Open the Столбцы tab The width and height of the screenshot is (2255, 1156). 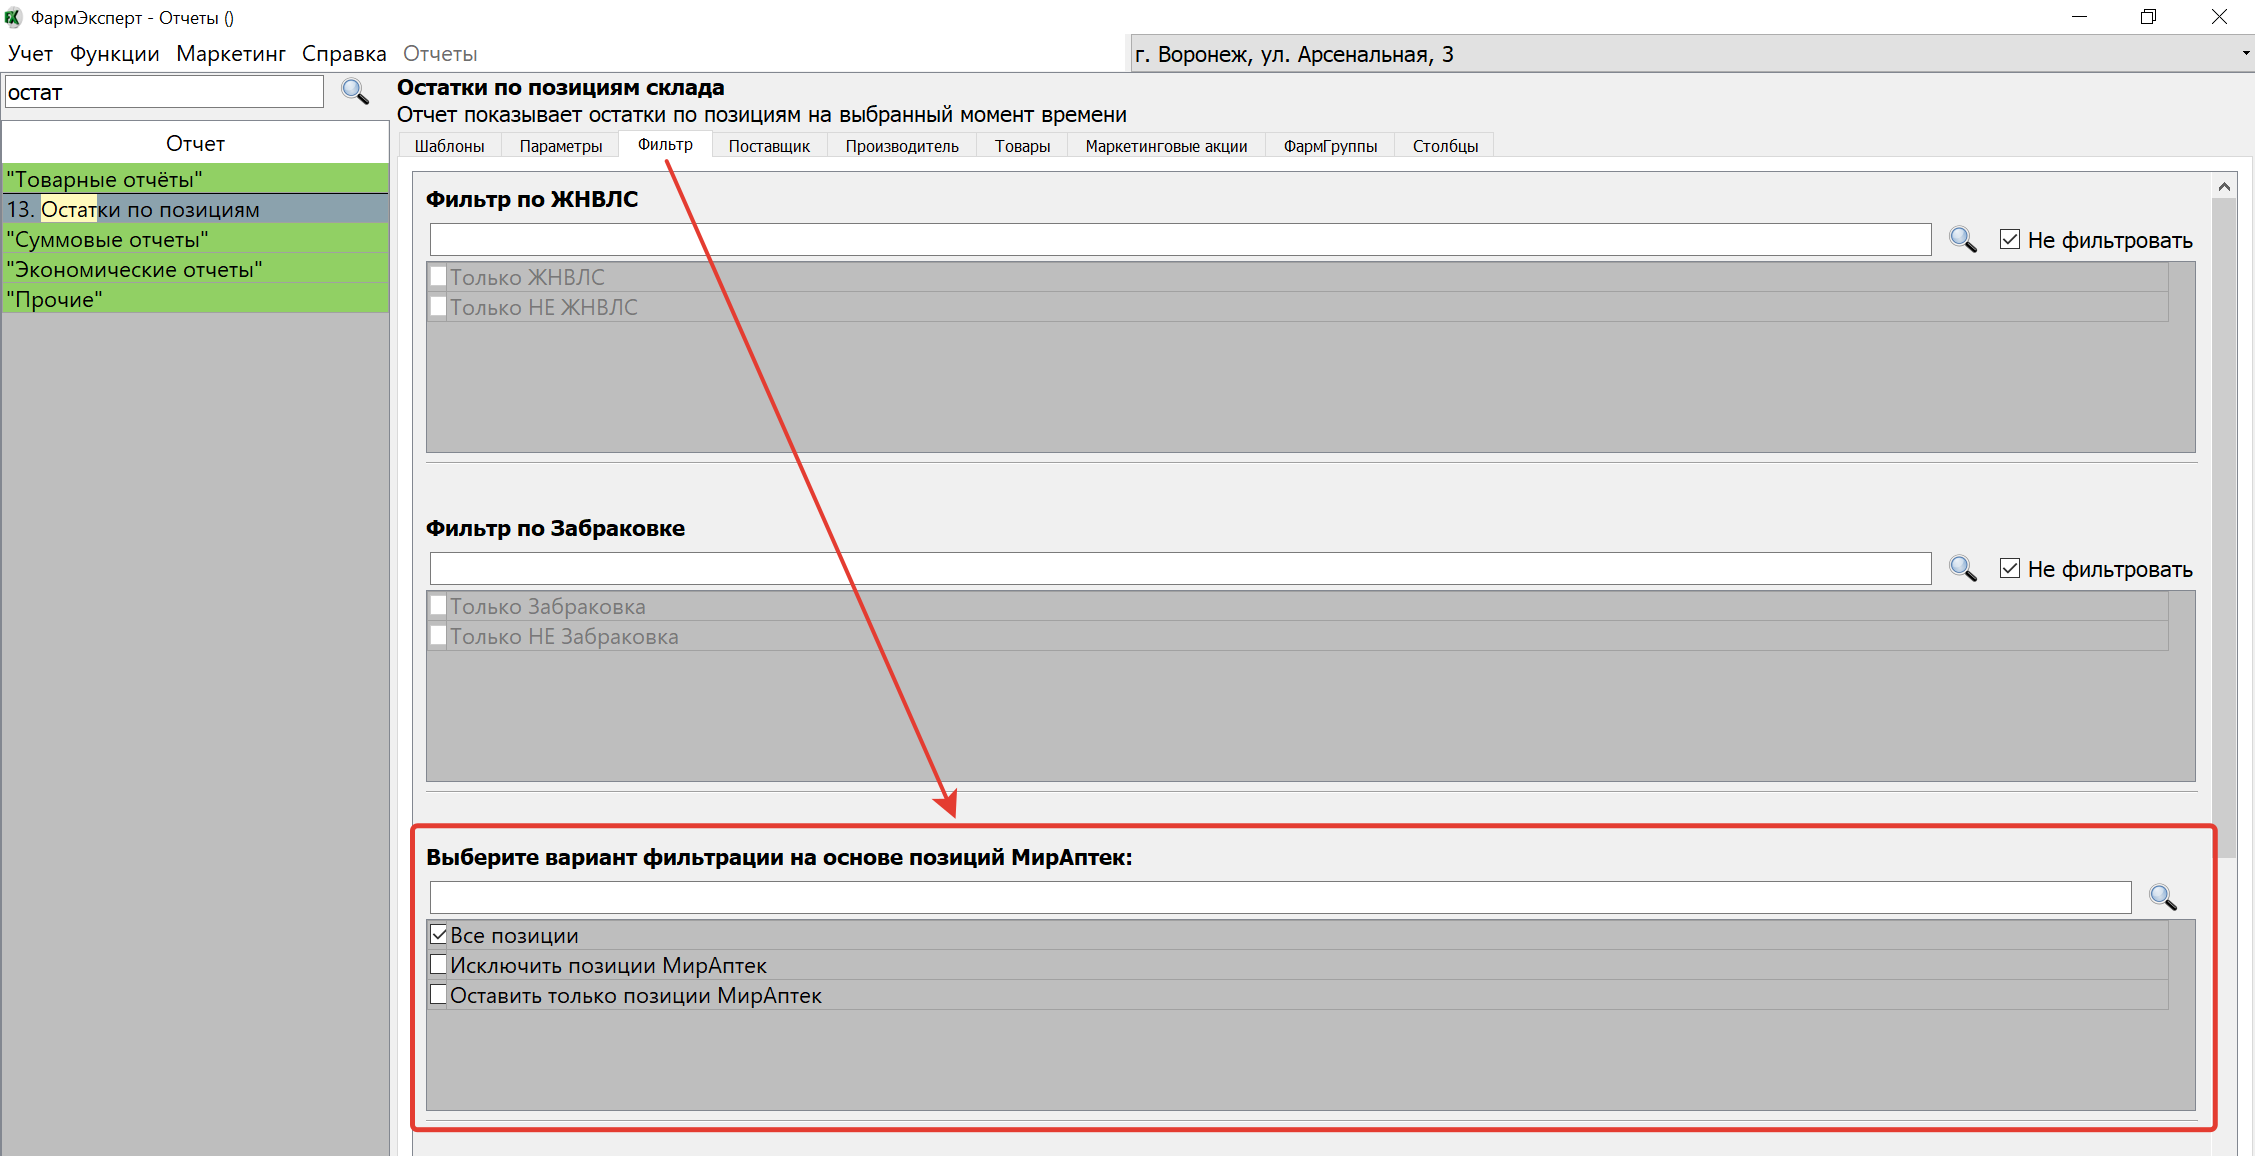click(x=1444, y=146)
